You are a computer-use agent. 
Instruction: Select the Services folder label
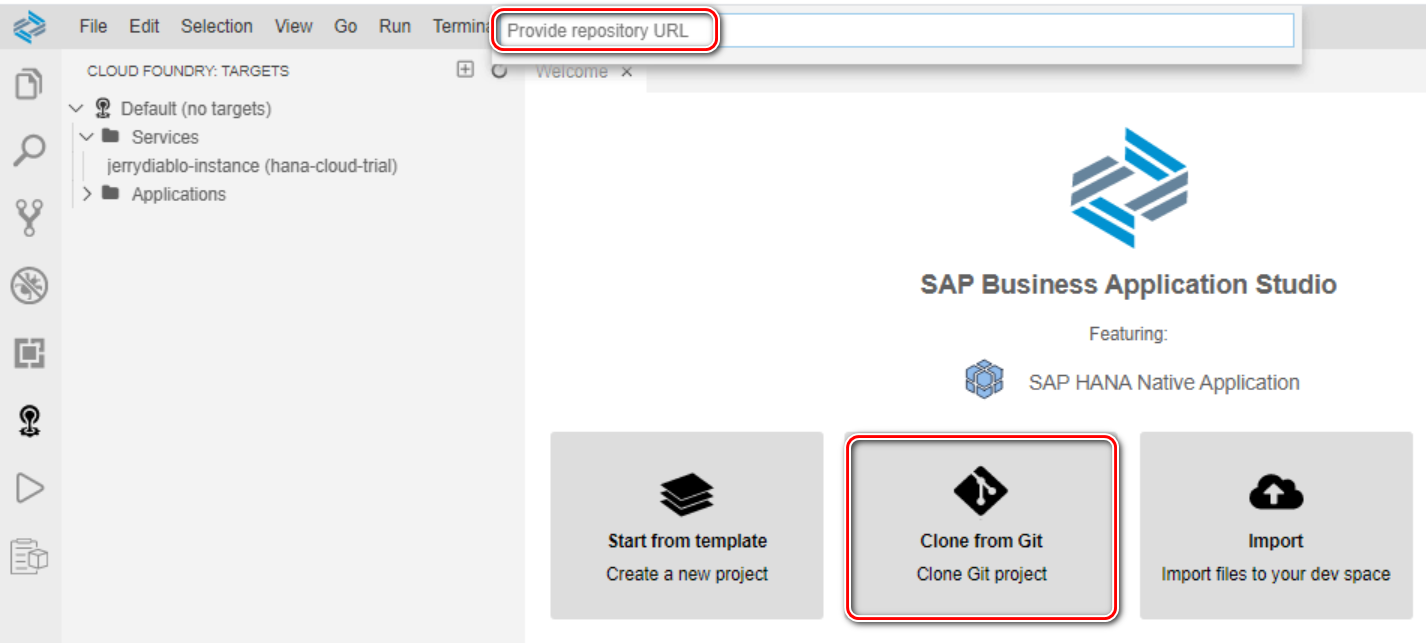click(x=165, y=137)
